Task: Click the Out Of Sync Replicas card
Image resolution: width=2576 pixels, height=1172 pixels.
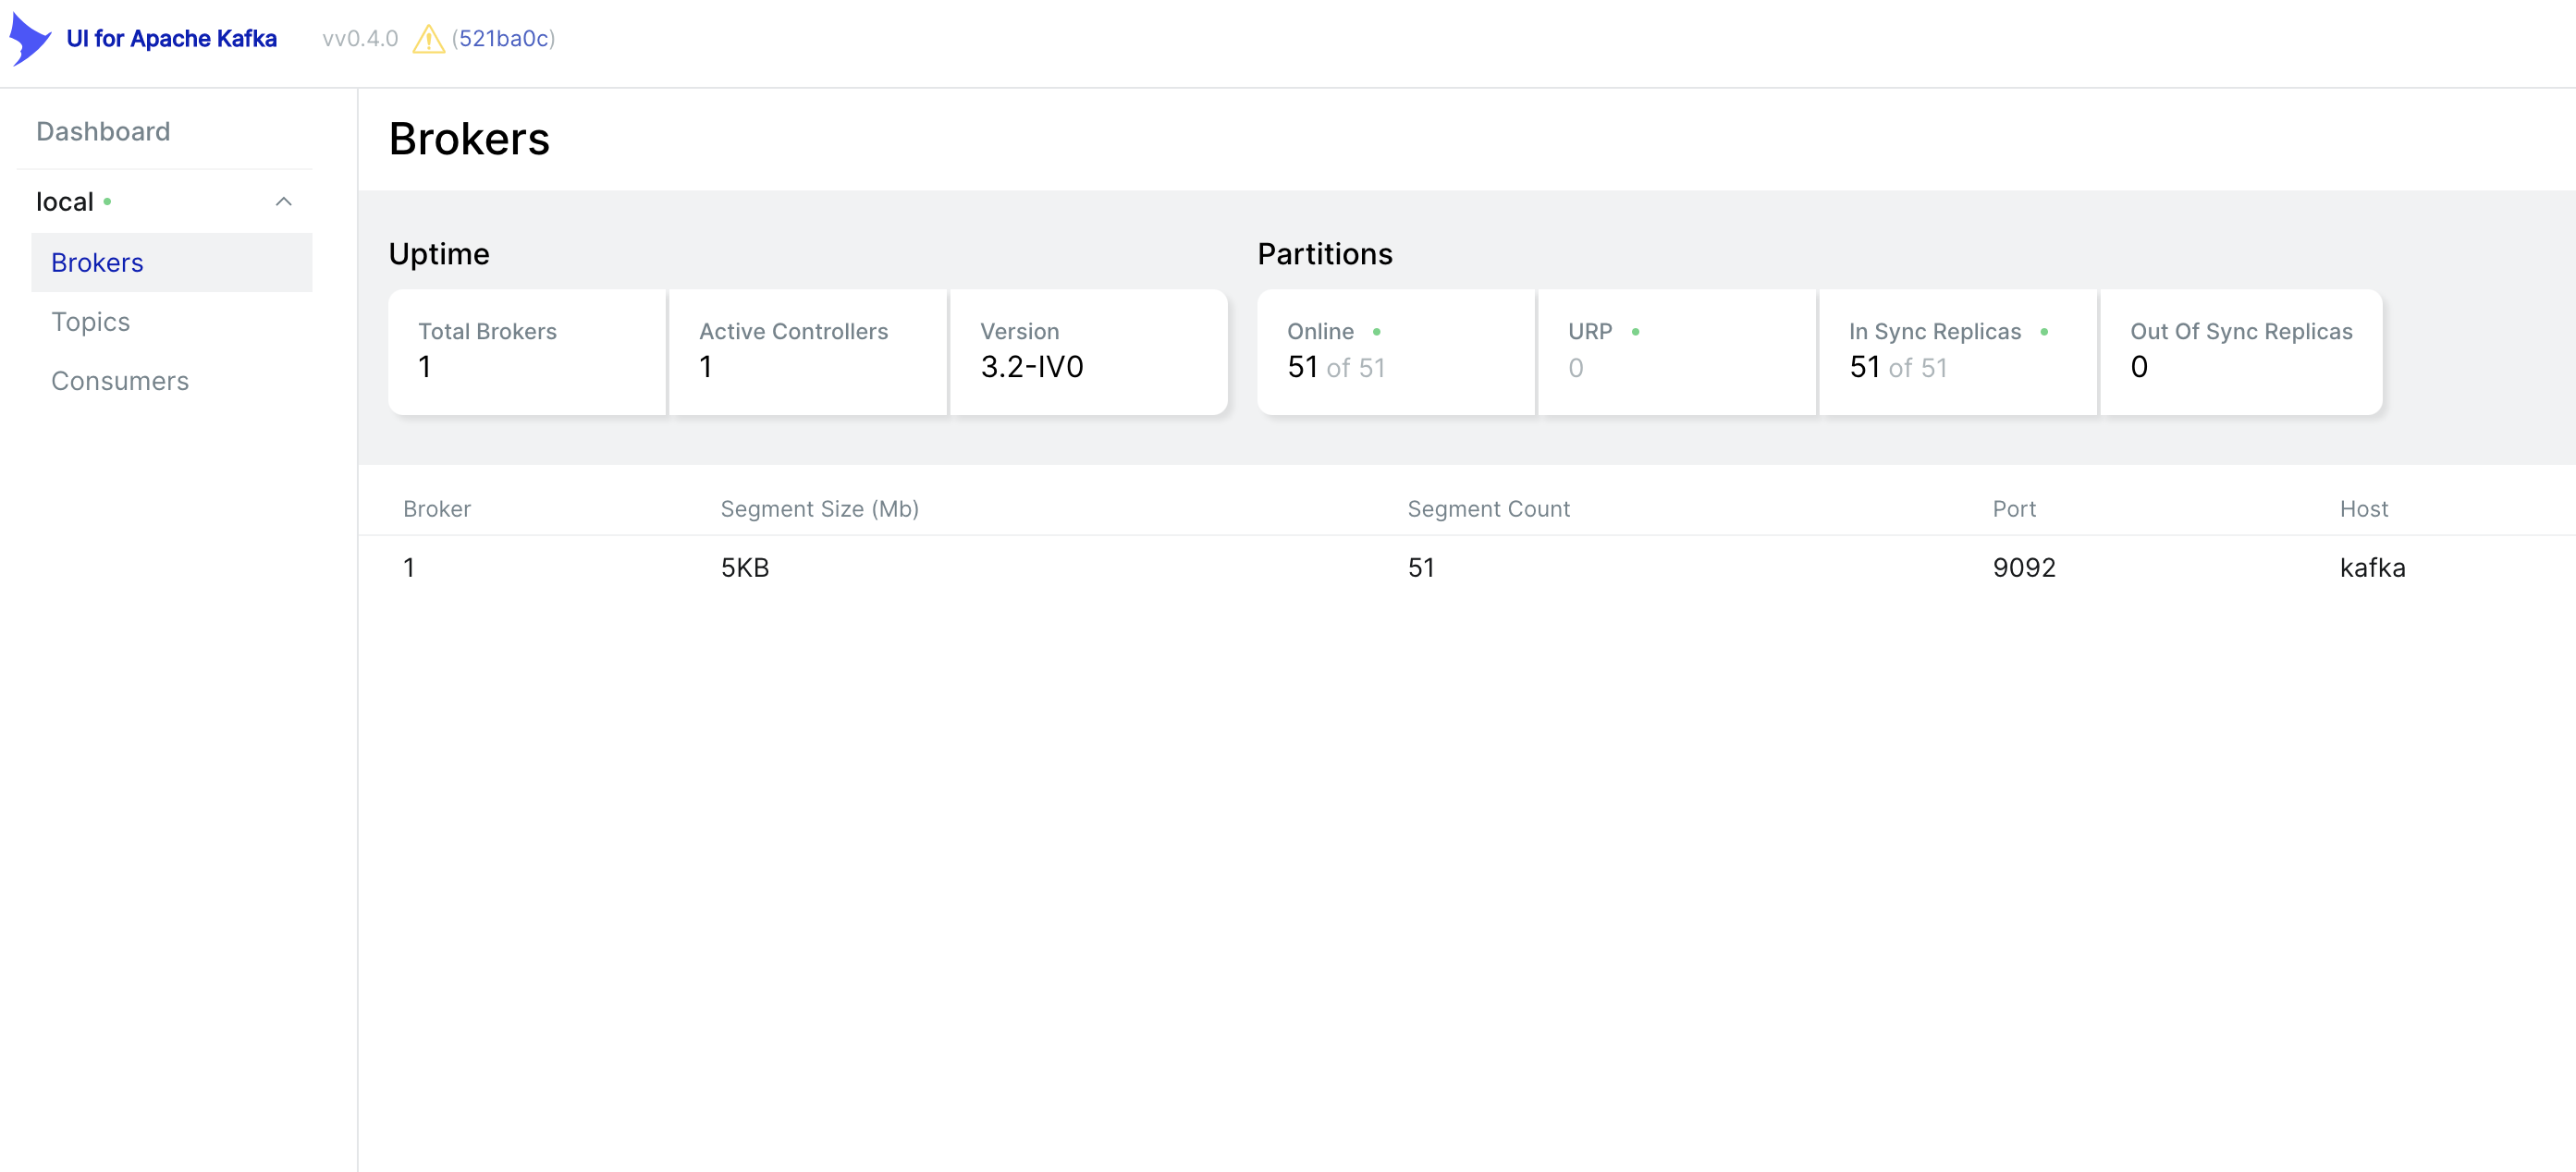Action: point(2240,352)
